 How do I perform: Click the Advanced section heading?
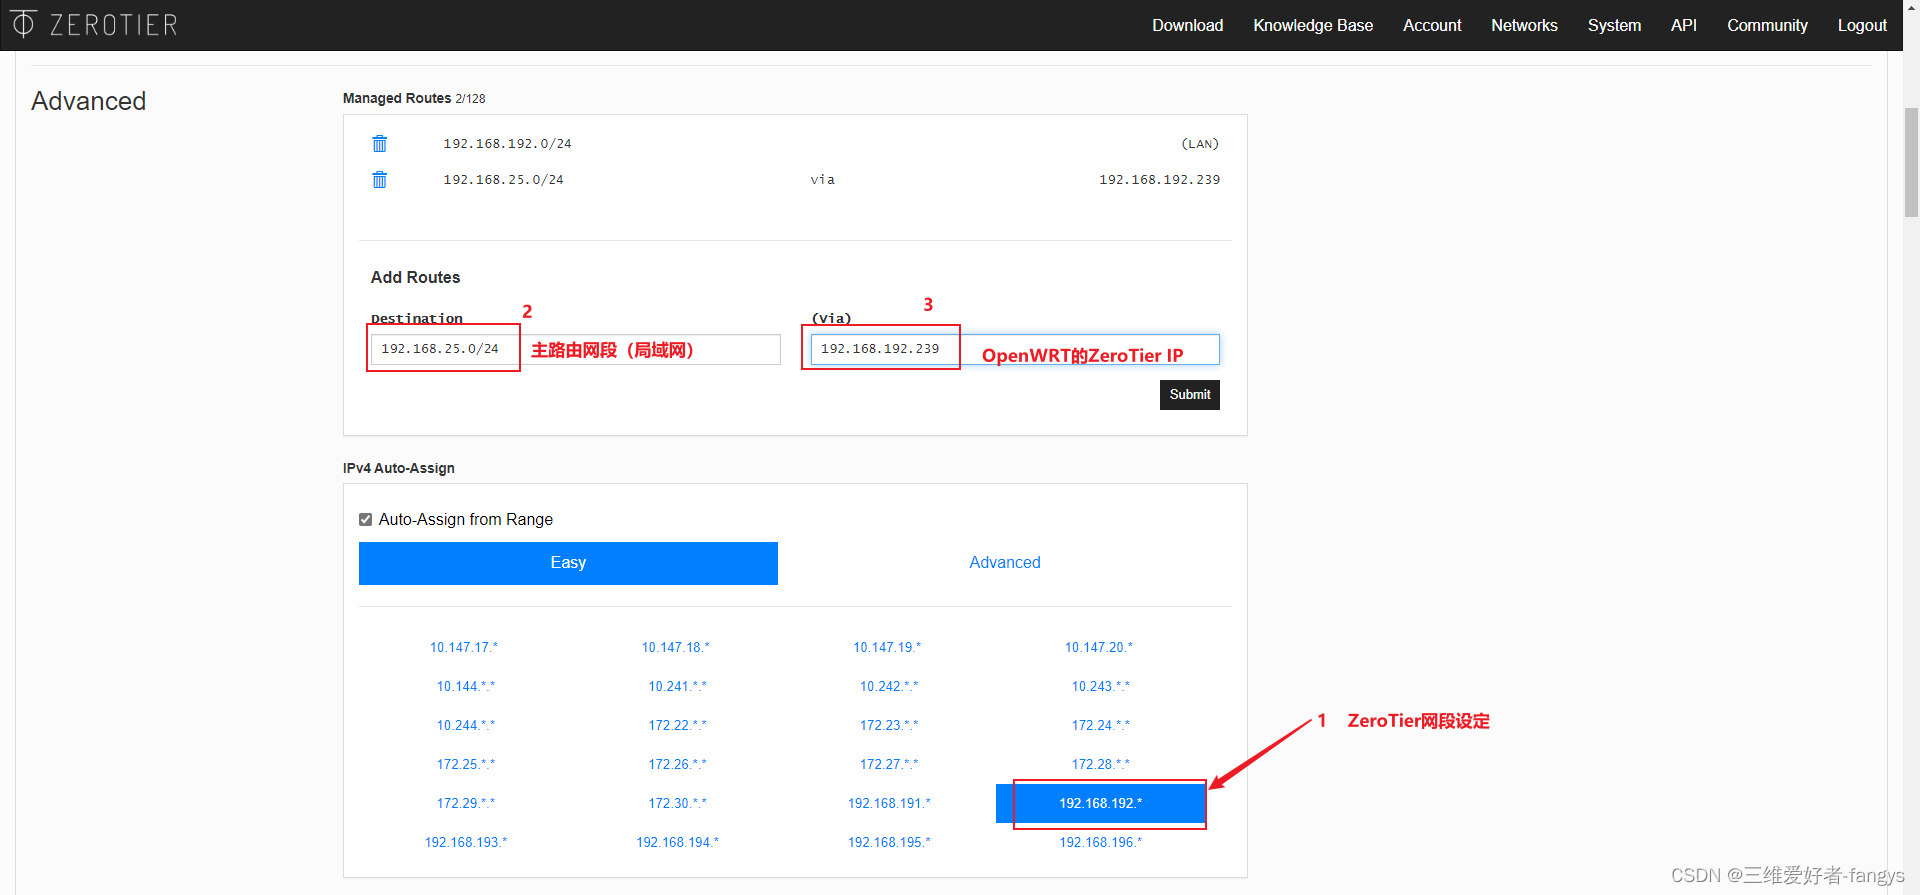(89, 101)
